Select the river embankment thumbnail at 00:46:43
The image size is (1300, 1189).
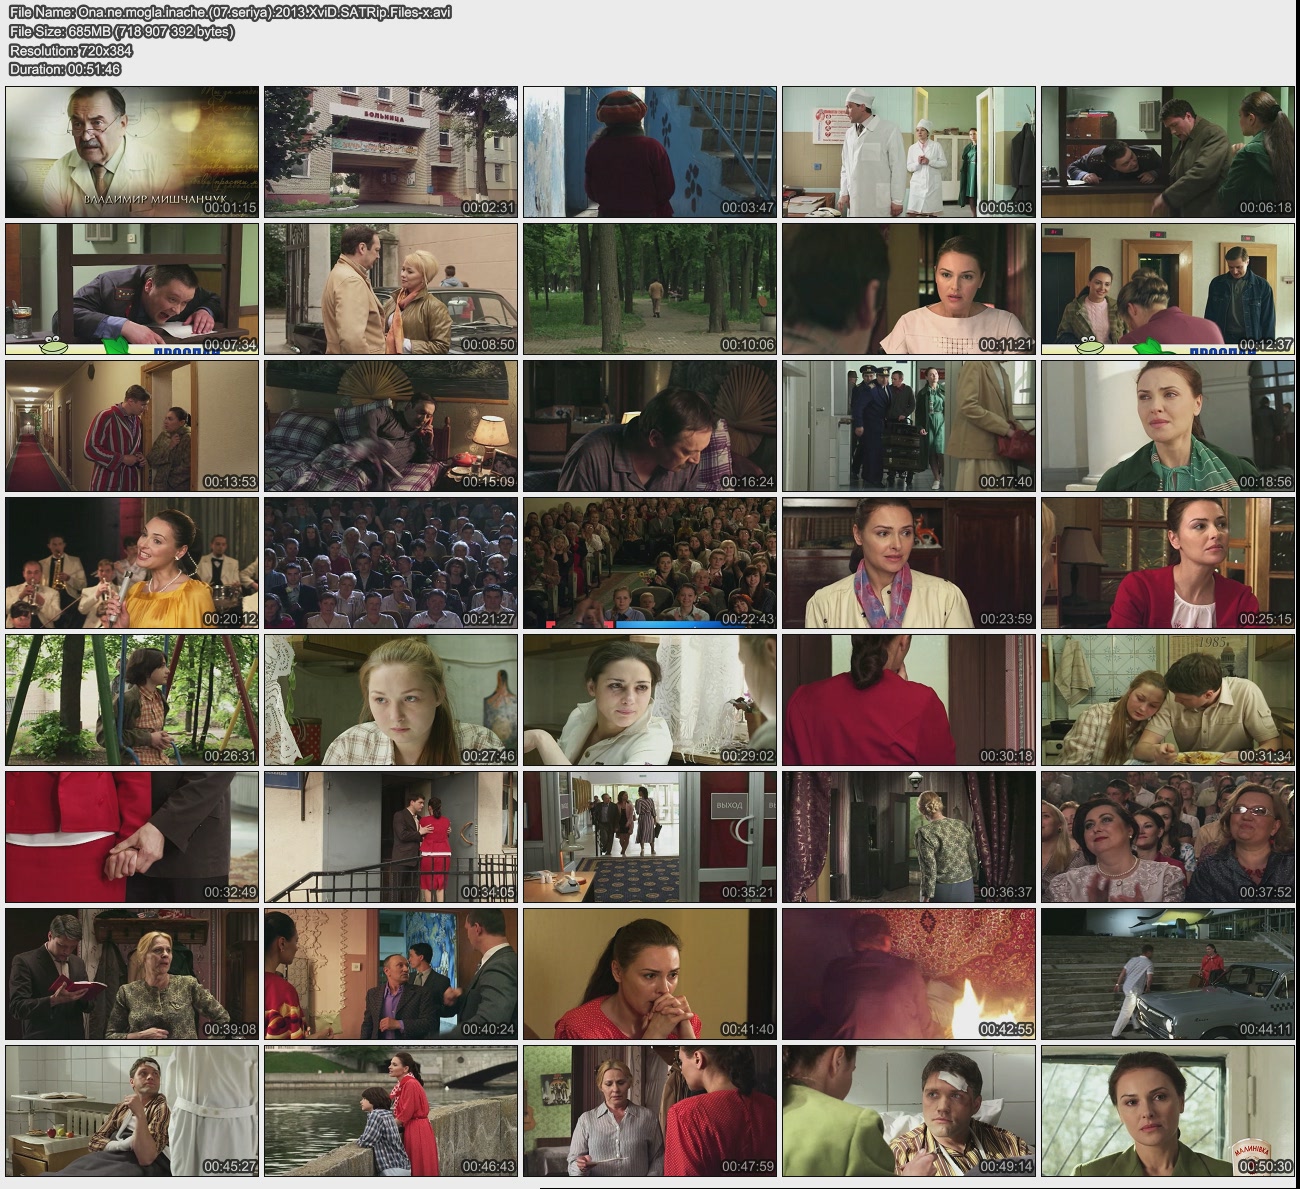[x=391, y=1111]
